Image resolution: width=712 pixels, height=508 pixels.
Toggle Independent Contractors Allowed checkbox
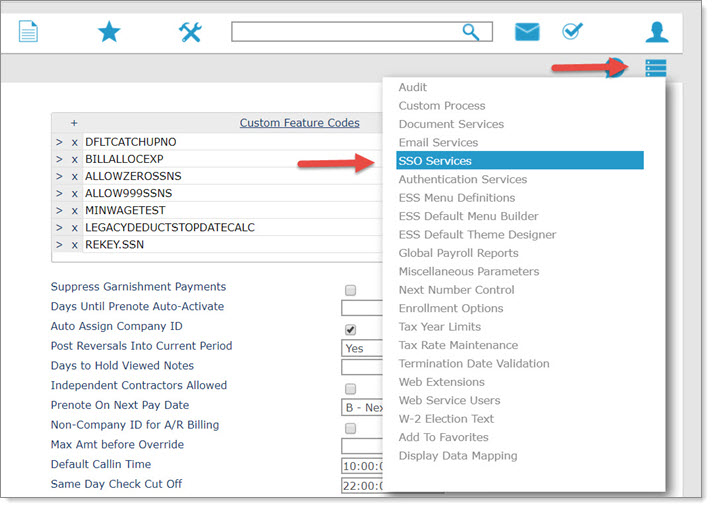click(x=350, y=388)
